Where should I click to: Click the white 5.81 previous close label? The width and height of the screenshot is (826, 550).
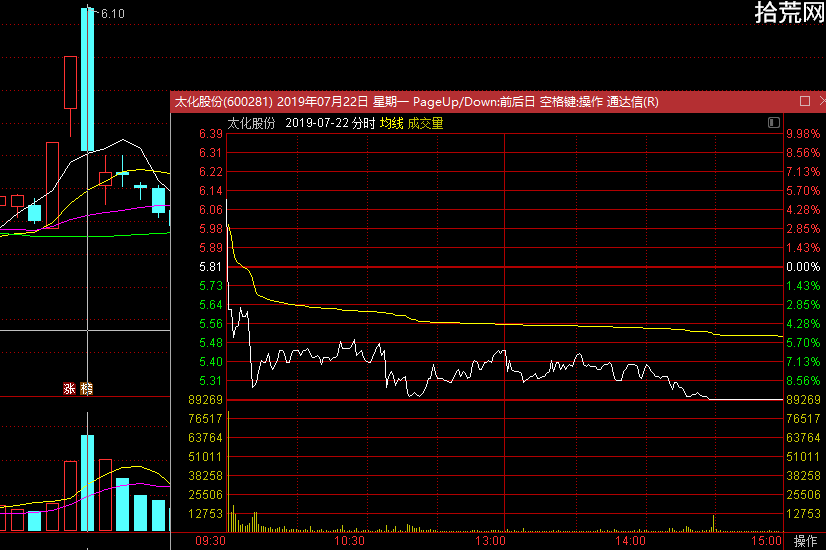(211, 267)
